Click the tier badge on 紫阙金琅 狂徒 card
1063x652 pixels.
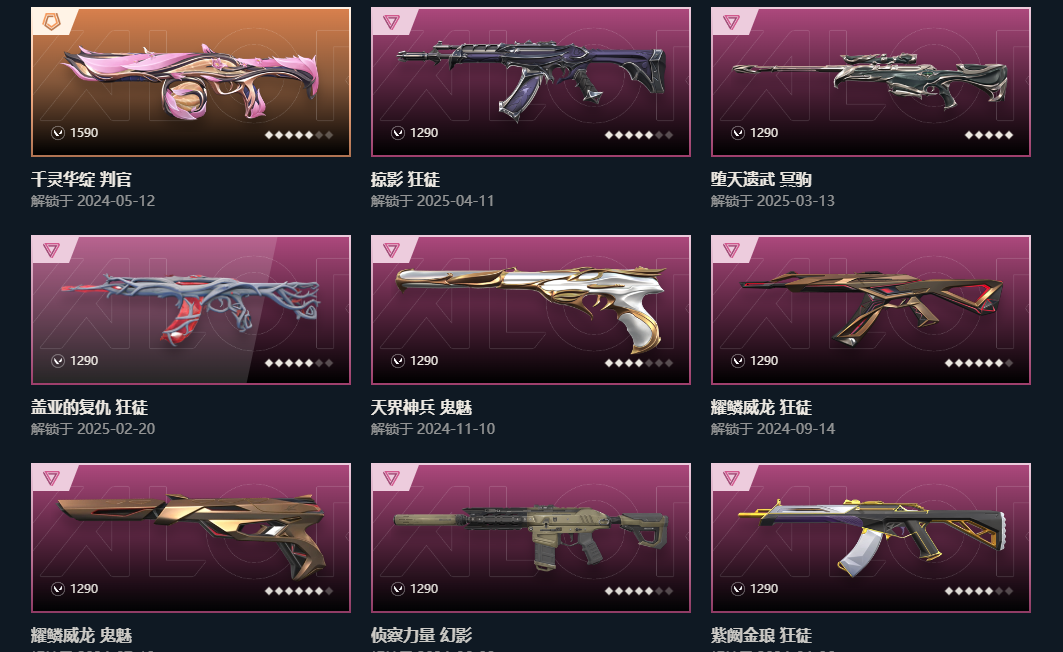[x=731, y=478]
